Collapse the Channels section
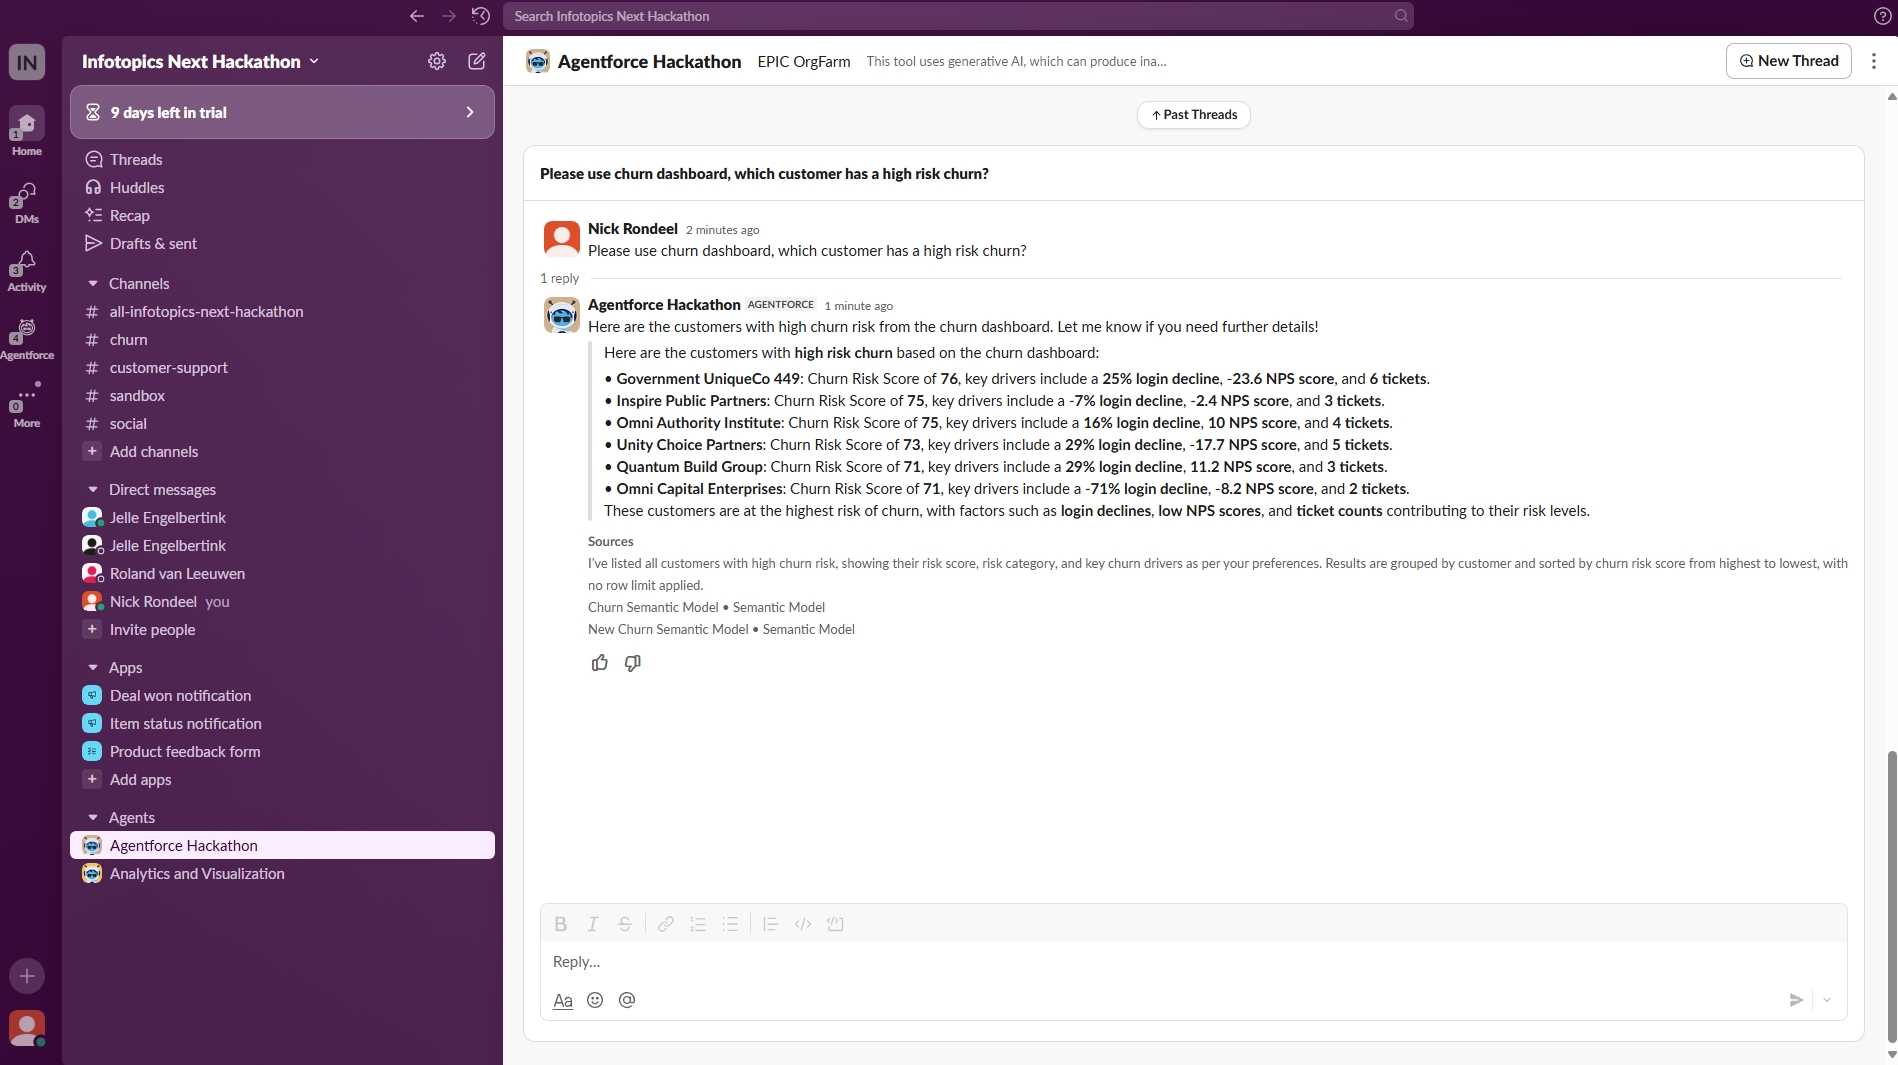This screenshot has width=1898, height=1065. (x=93, y=284)
